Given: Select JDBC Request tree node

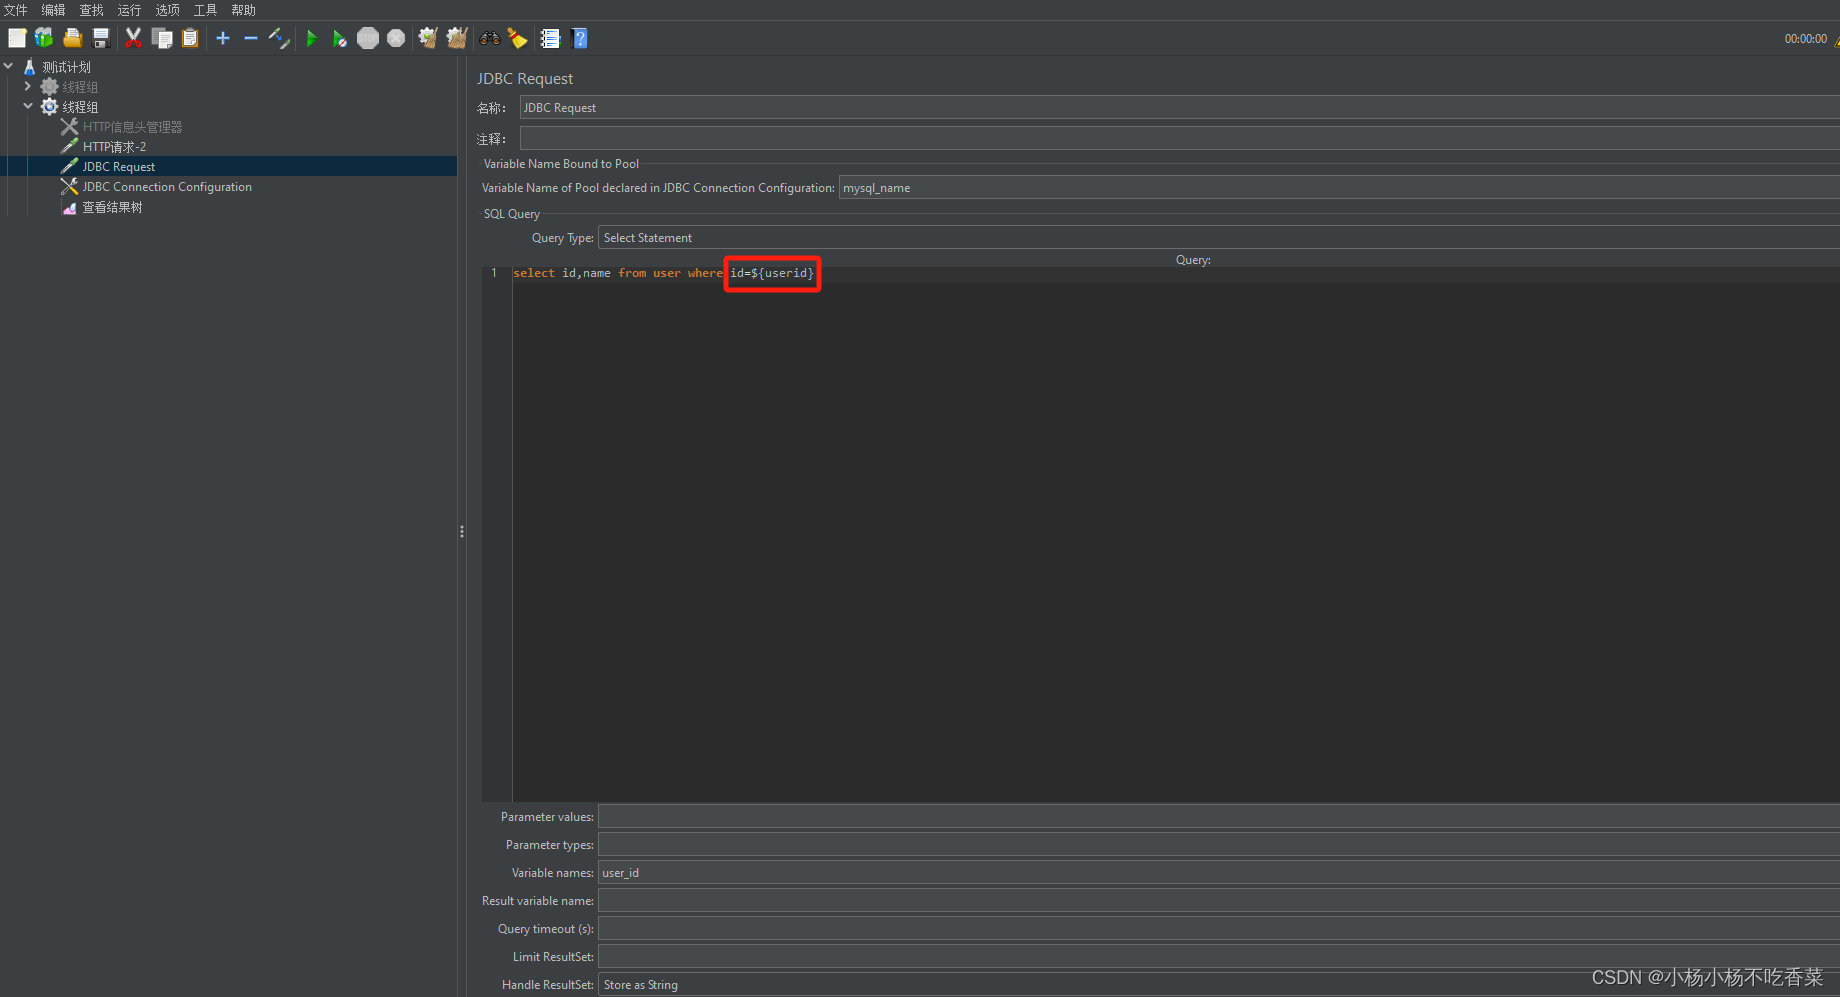Looking at the screenshot, I should 118,167.
